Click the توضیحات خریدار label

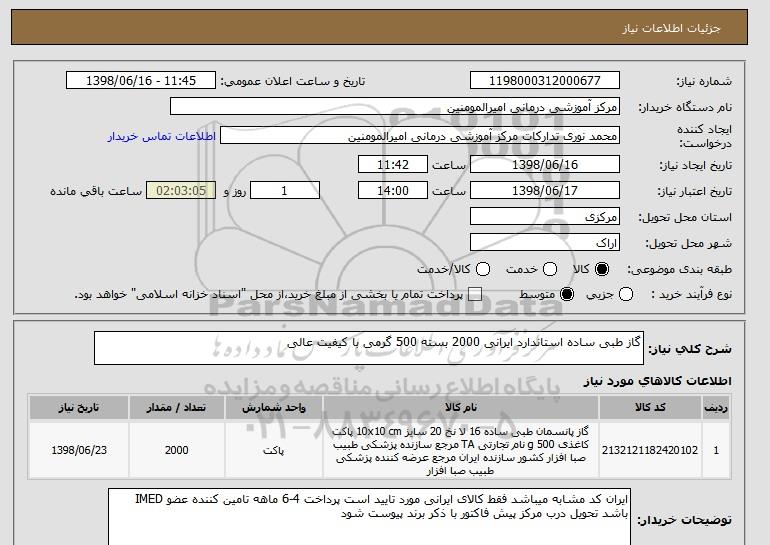click(x=685, y=519)
